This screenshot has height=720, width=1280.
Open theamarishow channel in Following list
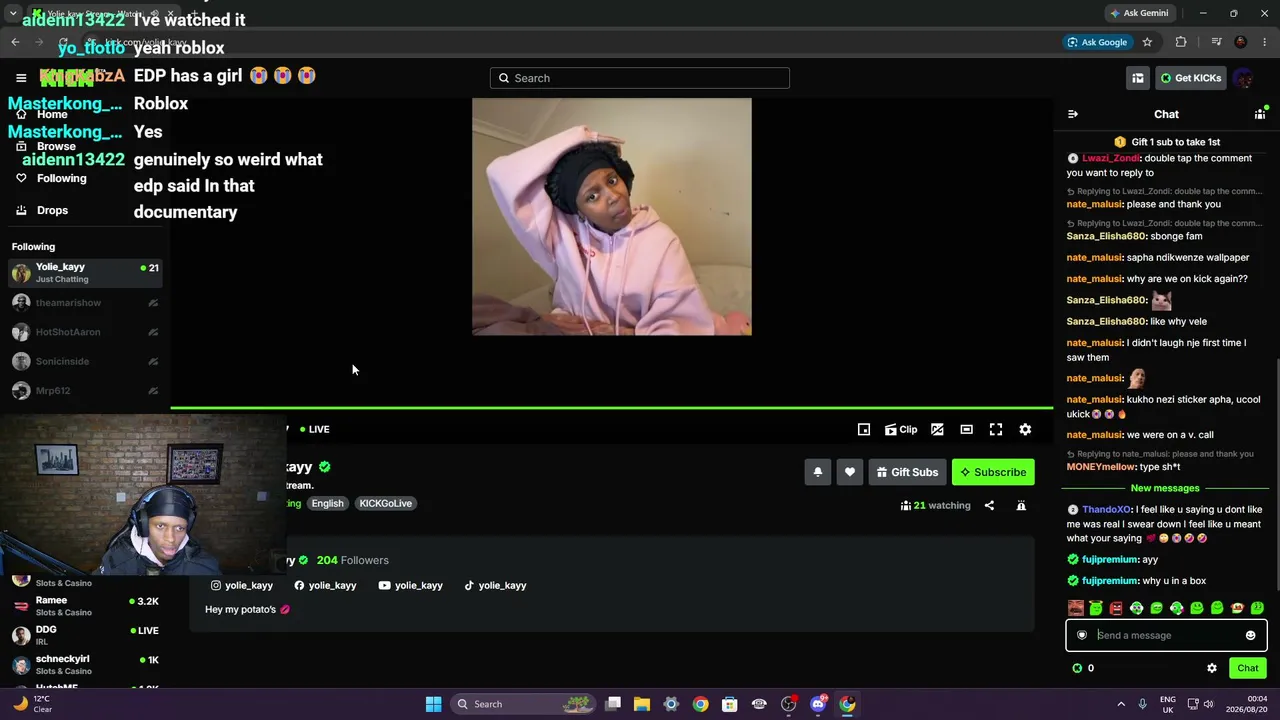pyautogui.click(x=85, y=303)
